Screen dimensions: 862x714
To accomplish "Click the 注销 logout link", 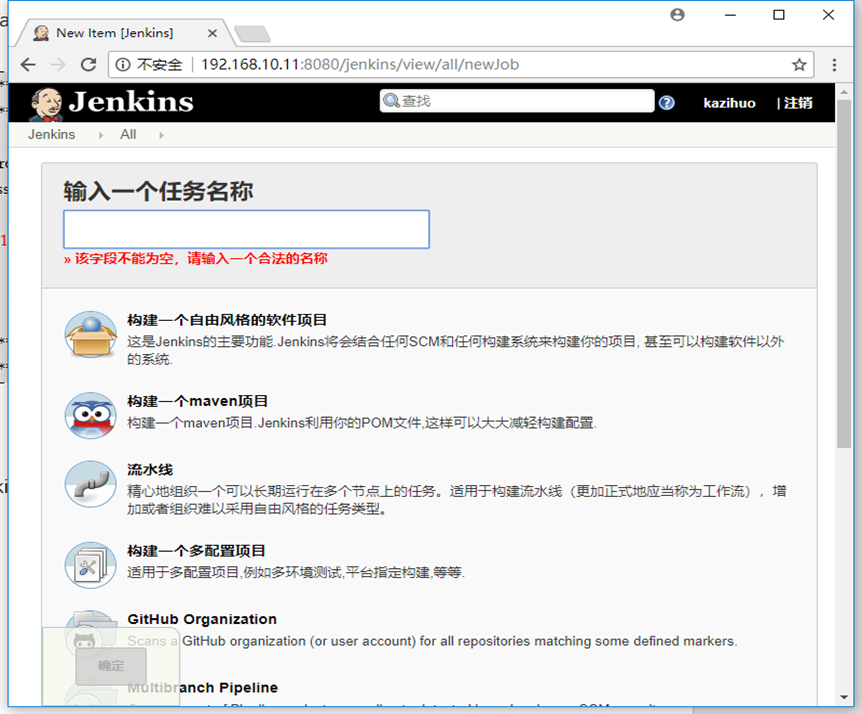I will pos(798,103).
